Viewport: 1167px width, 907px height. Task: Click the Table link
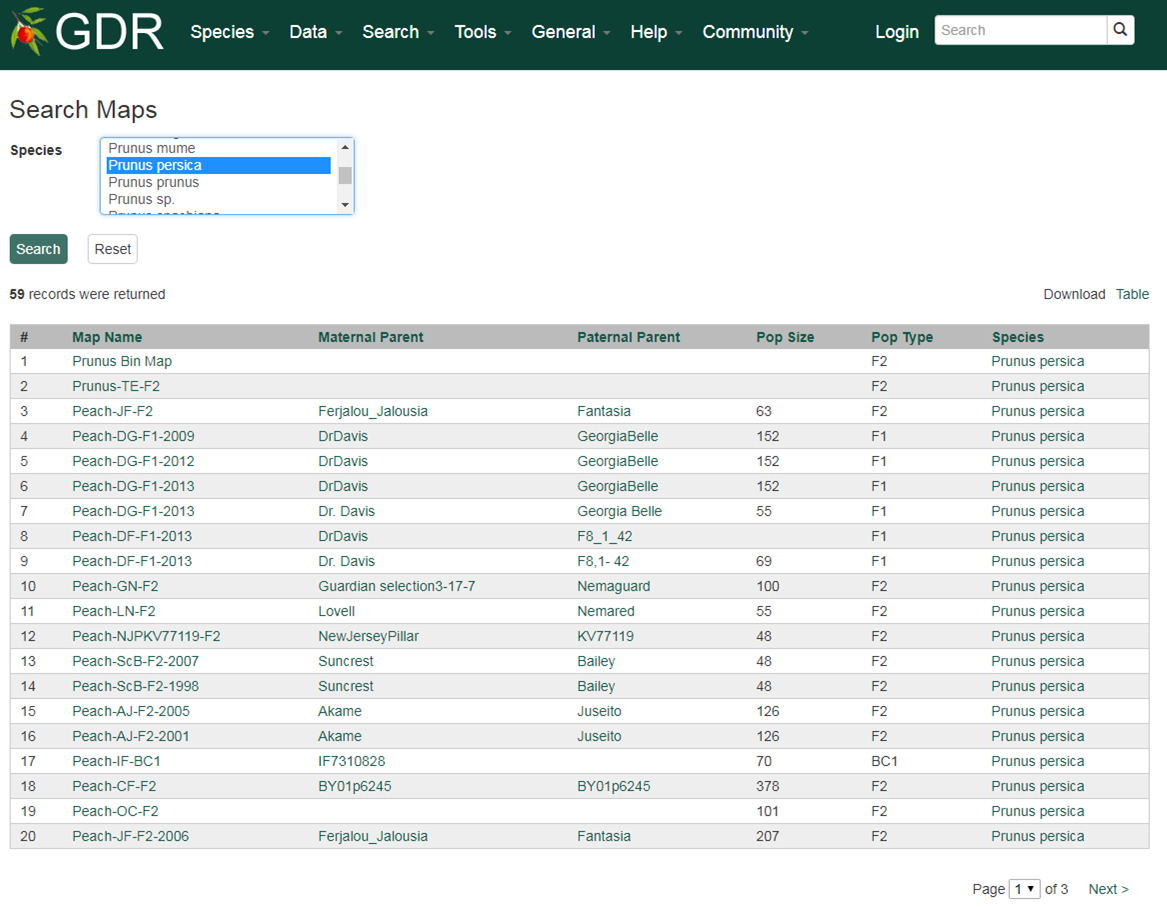(x=1132, y=294)
